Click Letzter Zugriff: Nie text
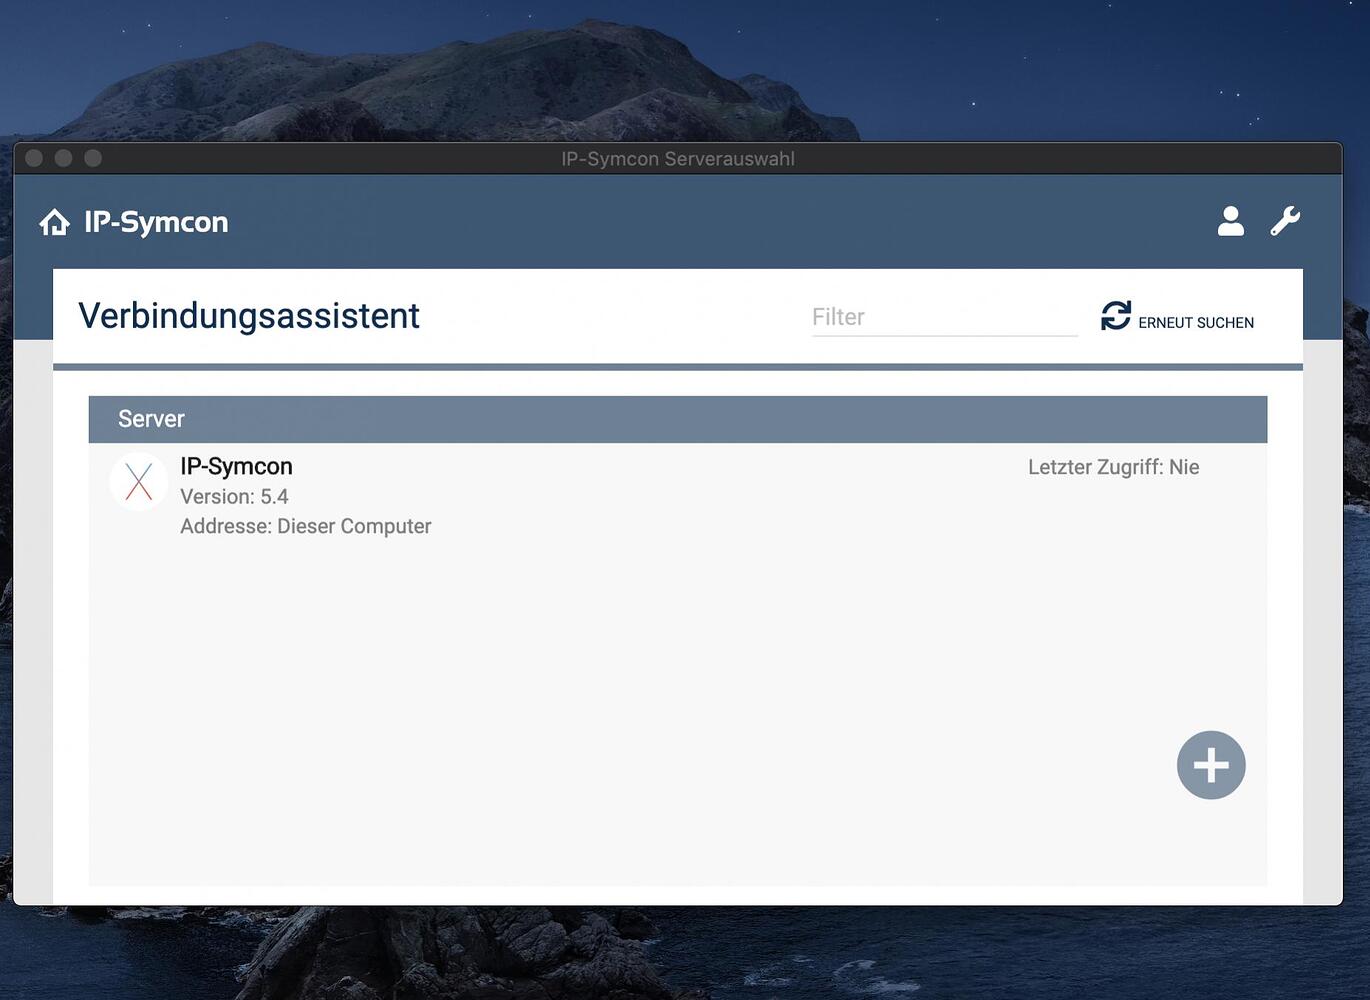1370x1000 pixels. [x=1113, y=466]
